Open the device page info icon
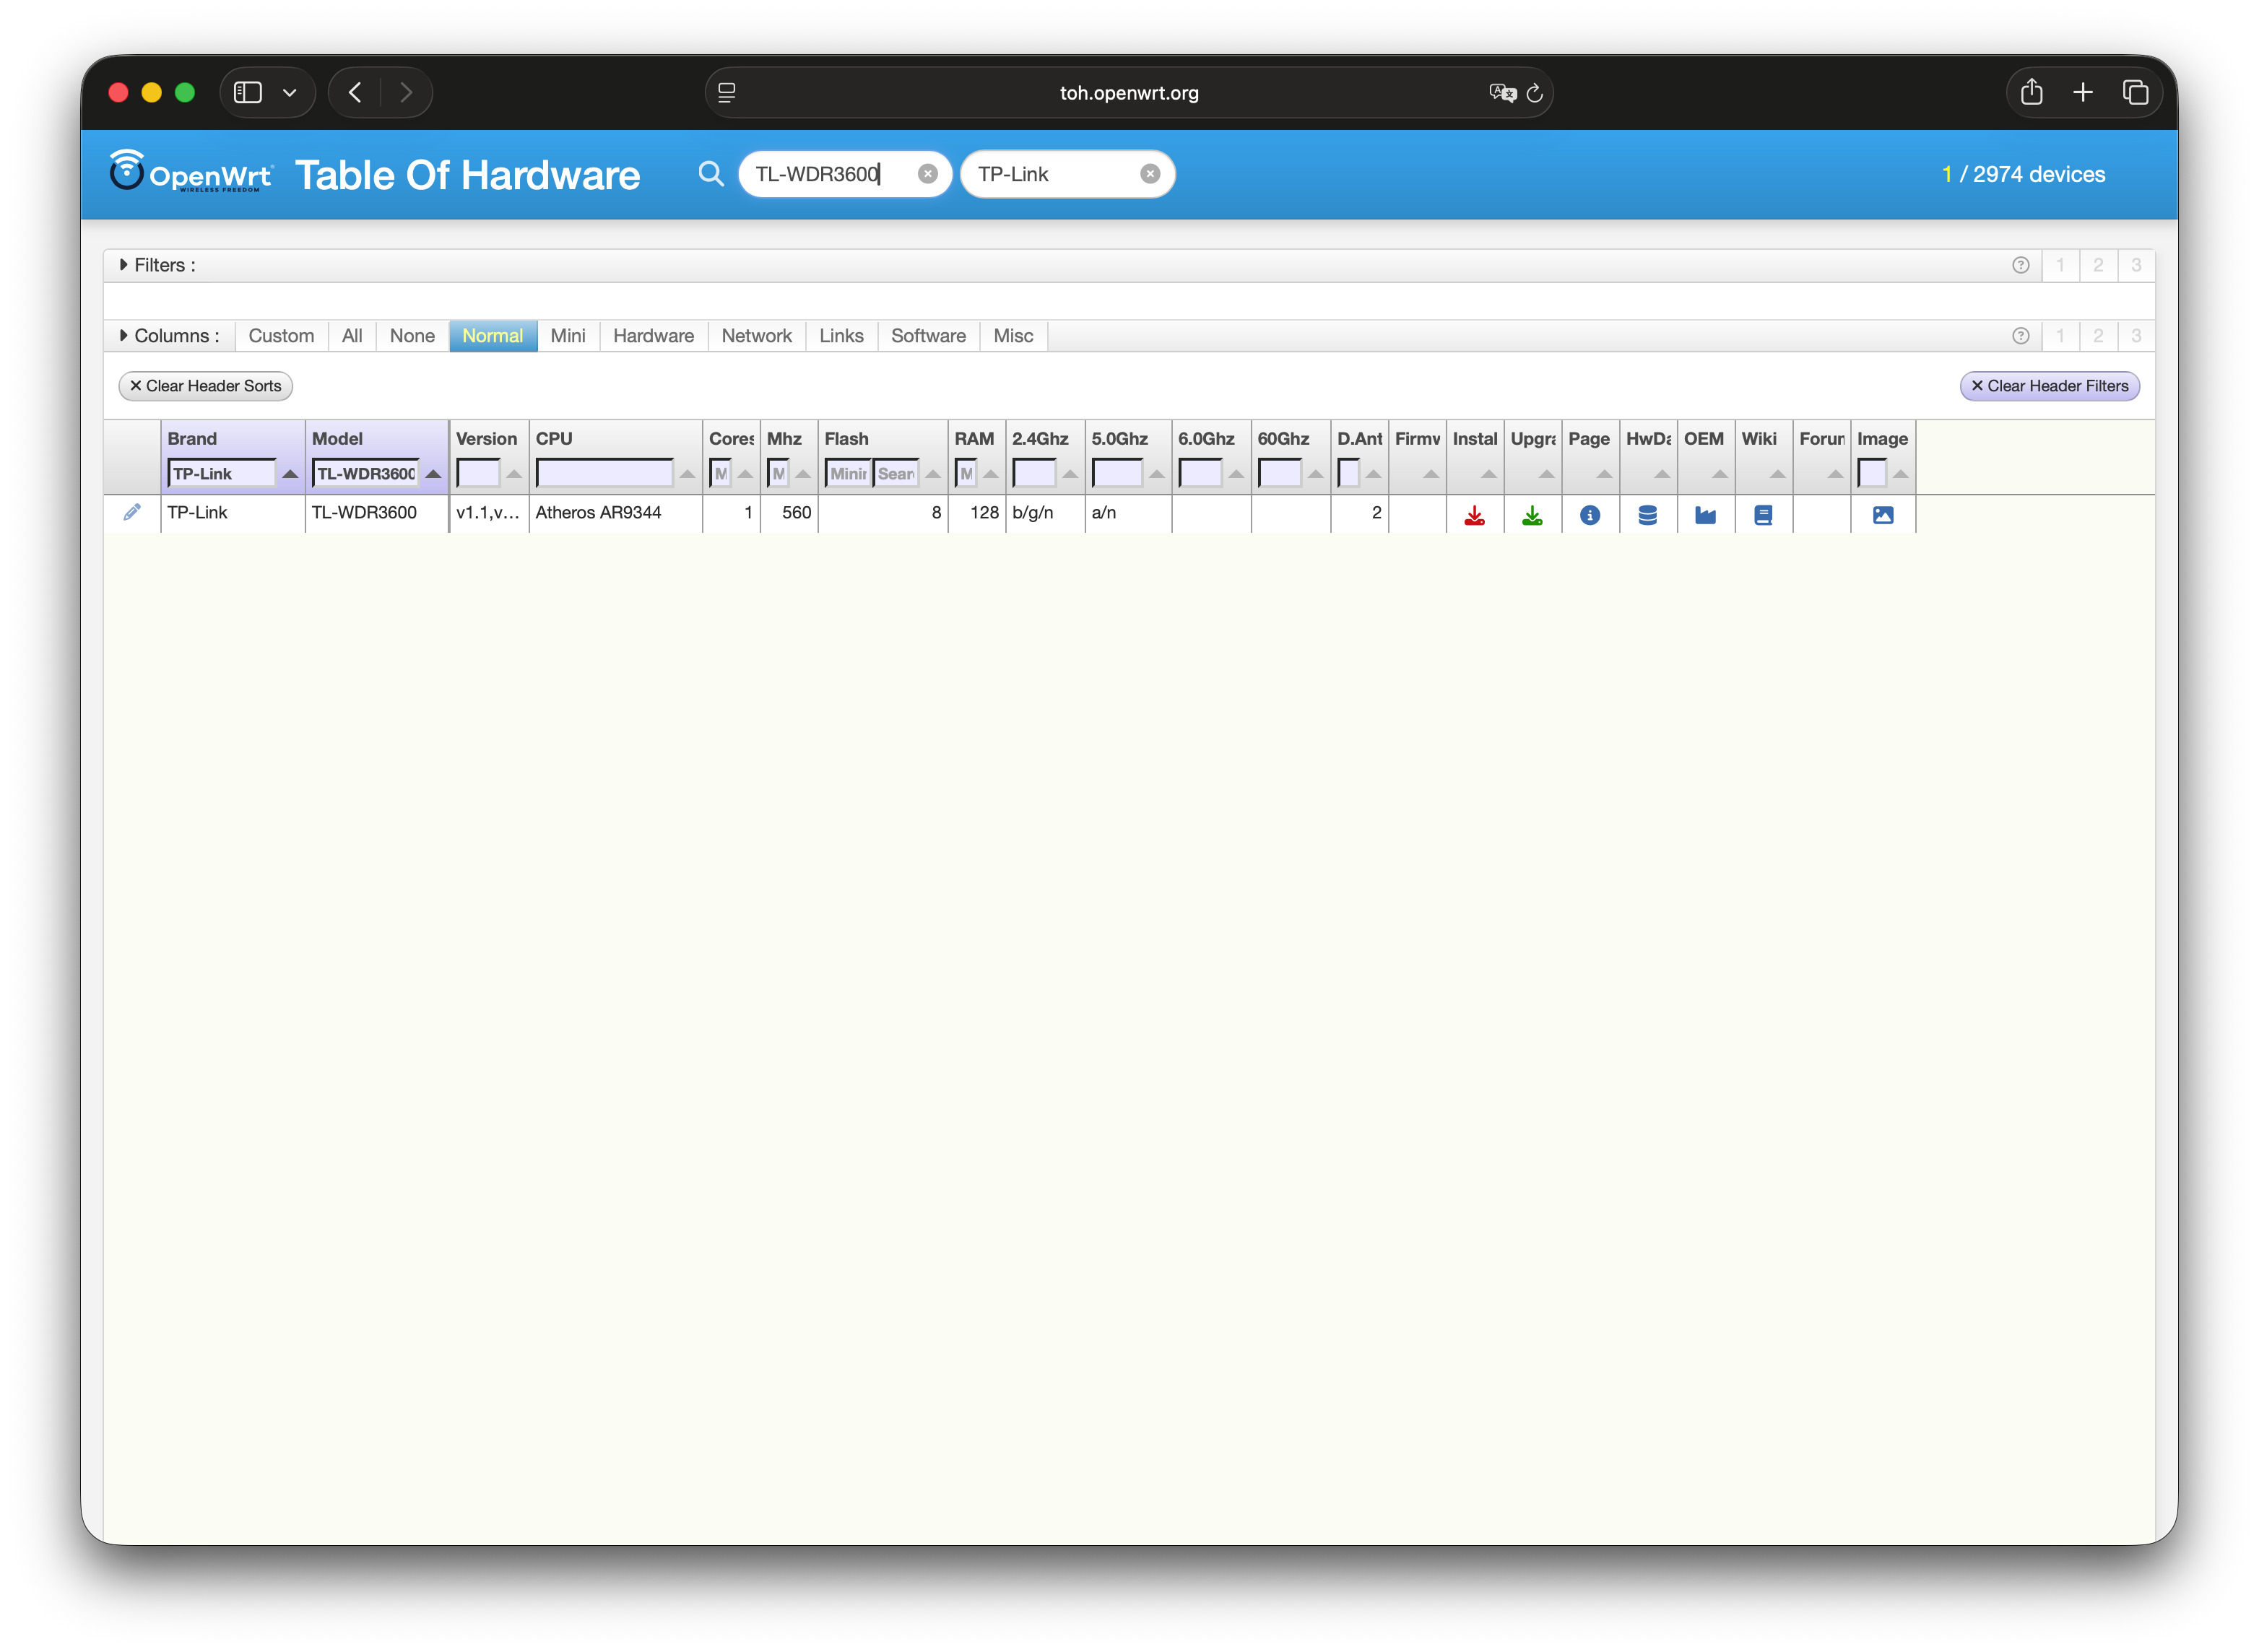The image size is (2259, 1652). pyautogui.click(x=1590, y=515)
